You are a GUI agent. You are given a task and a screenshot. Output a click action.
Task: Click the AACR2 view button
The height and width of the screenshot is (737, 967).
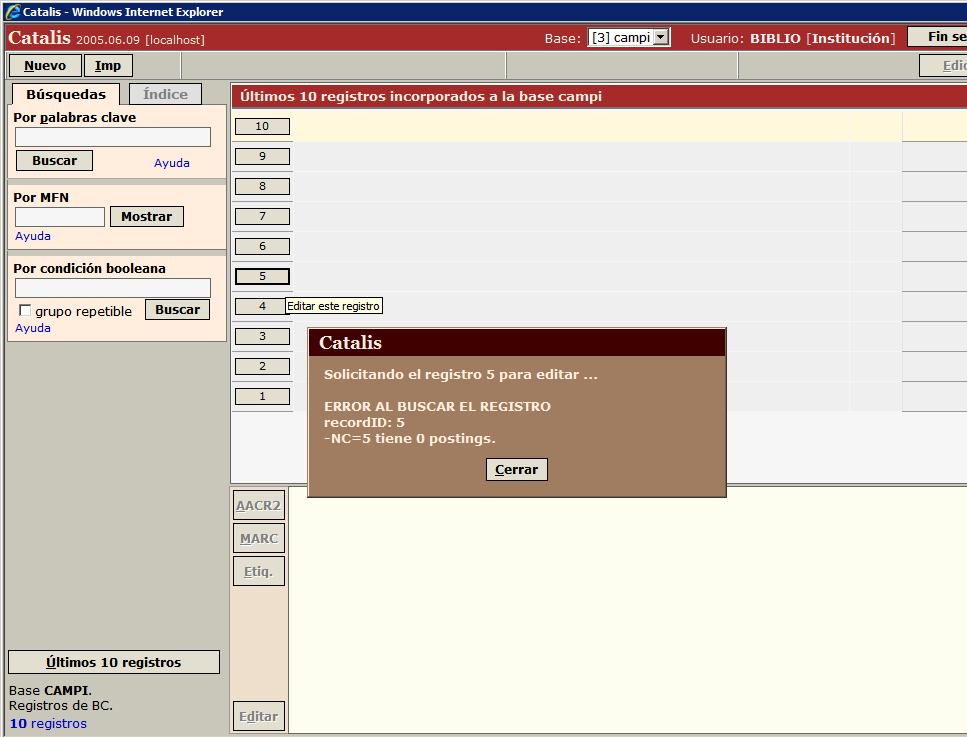258,505
